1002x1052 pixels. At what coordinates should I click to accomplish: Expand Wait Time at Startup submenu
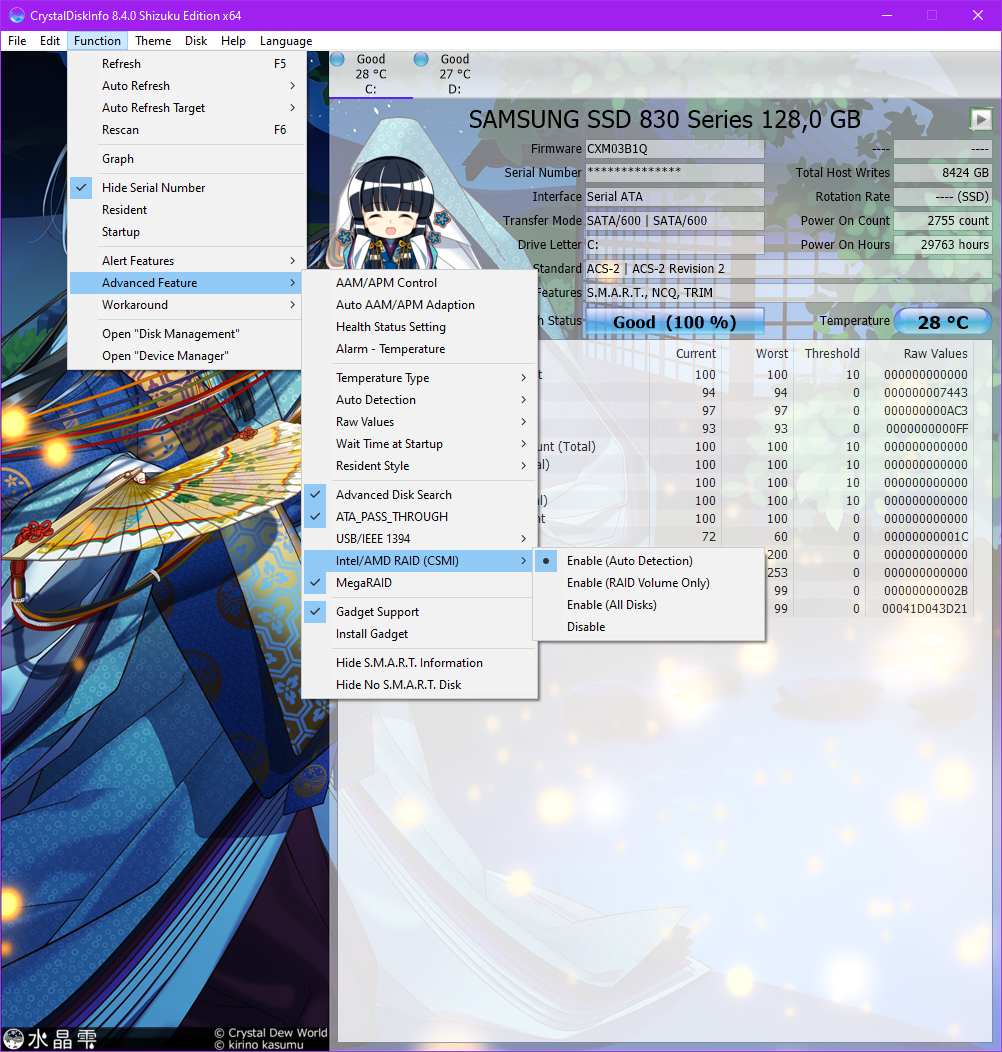pos(420,443)
